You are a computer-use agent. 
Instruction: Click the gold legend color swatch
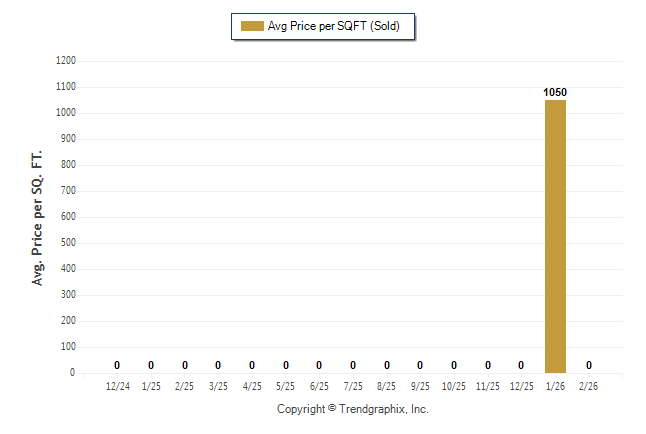click(250, 26)
